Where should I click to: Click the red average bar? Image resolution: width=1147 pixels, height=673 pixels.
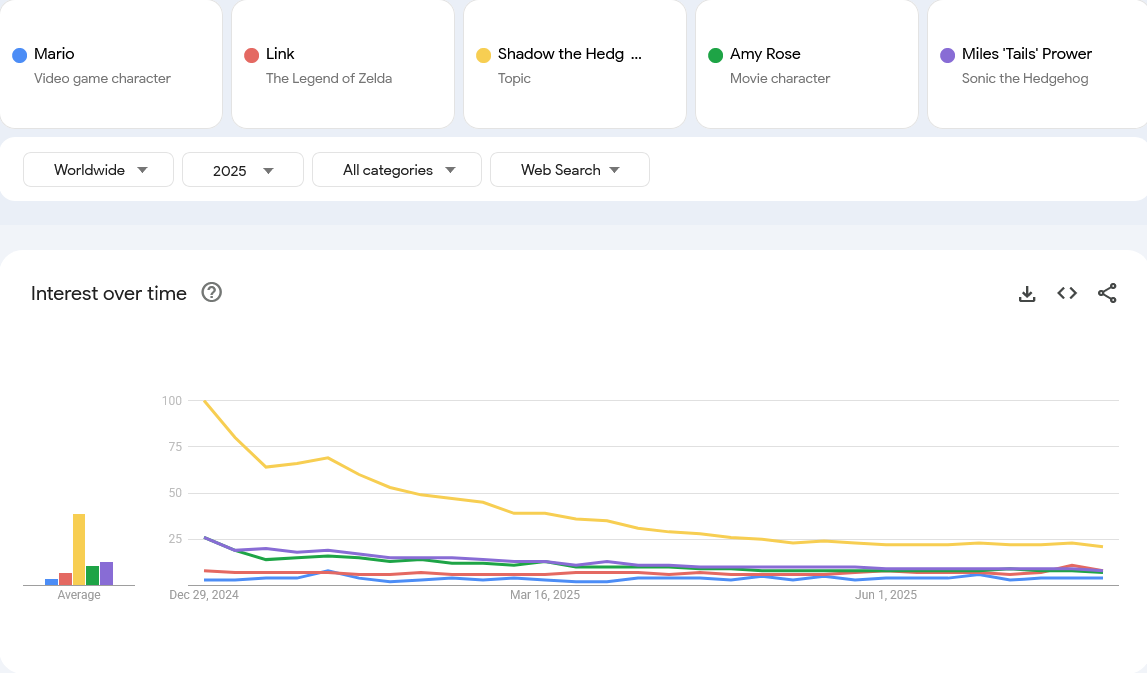pyautogui.click(x=65, y=579)
